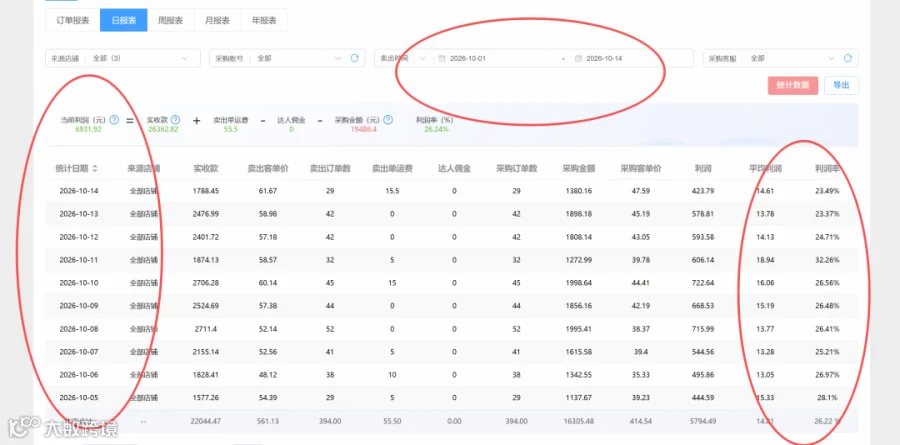Open calendar icon beside start date
The width and height of the screenshot is (900, 445).
(x=442, y=59)
